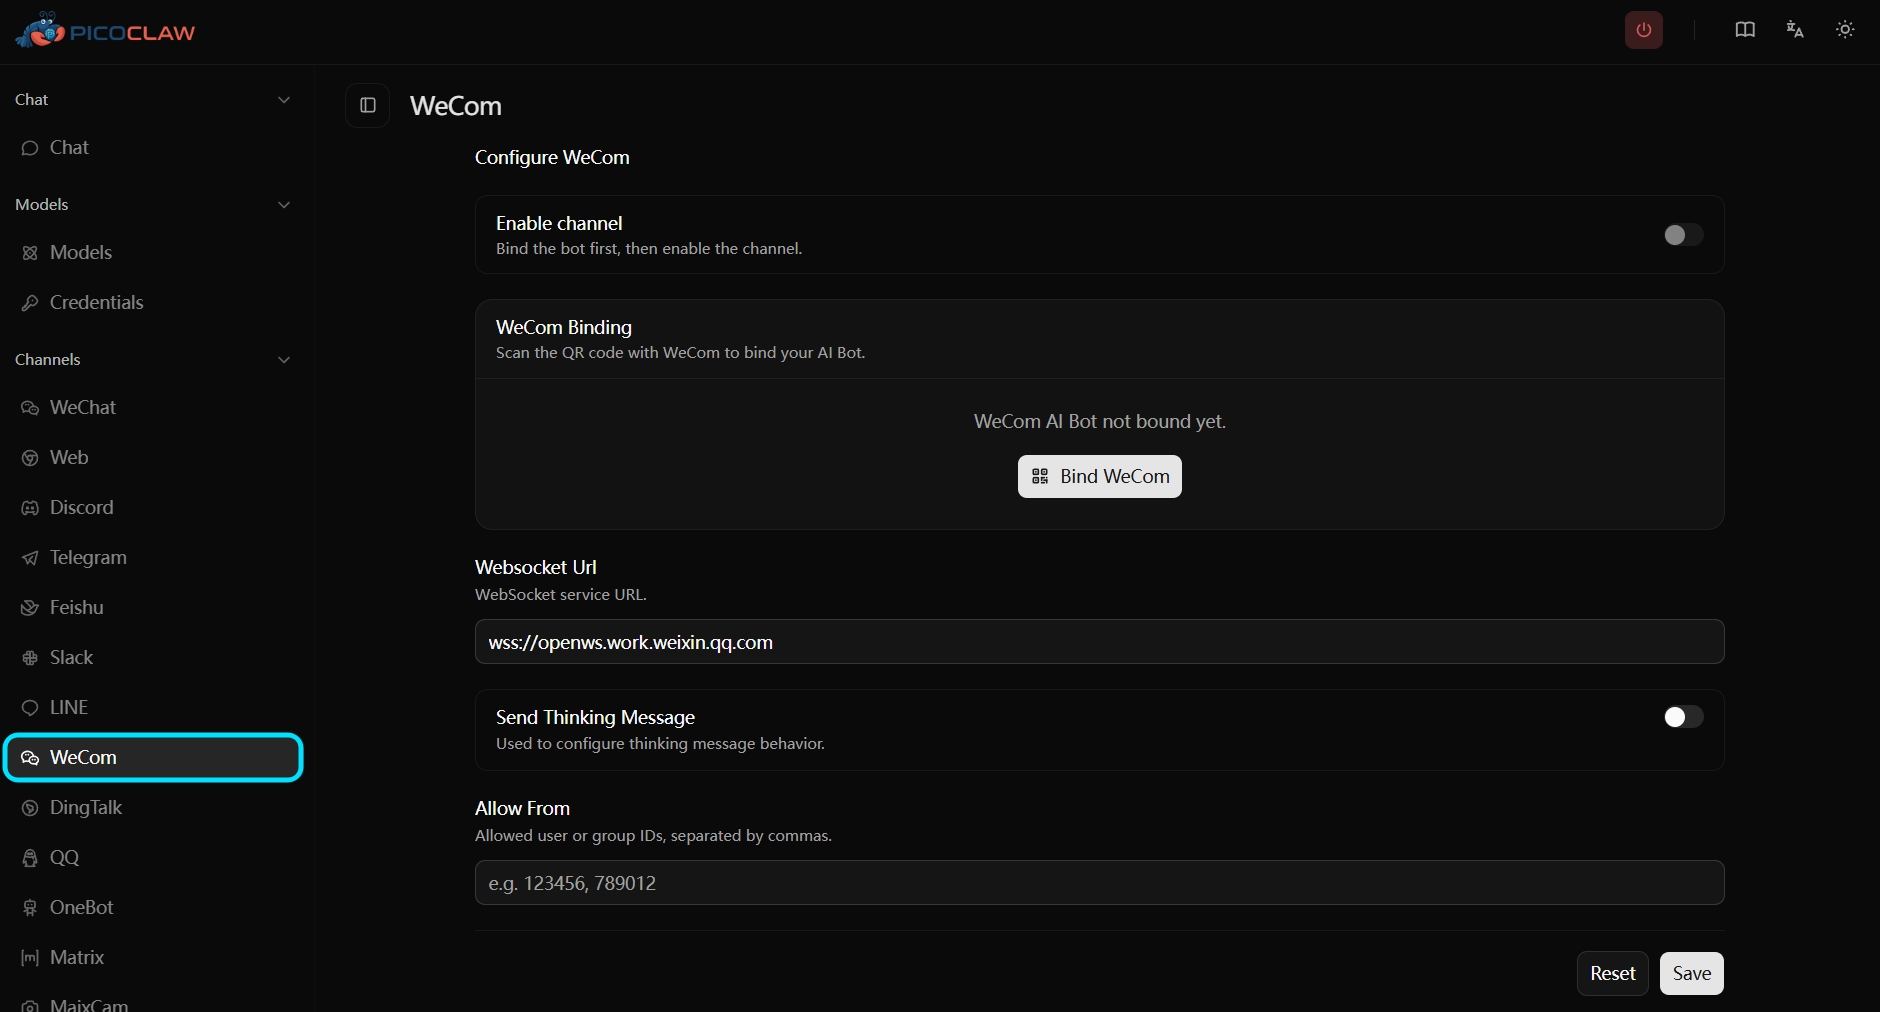
Task: Open the Slack channel settings
Action: click(154, 658)
